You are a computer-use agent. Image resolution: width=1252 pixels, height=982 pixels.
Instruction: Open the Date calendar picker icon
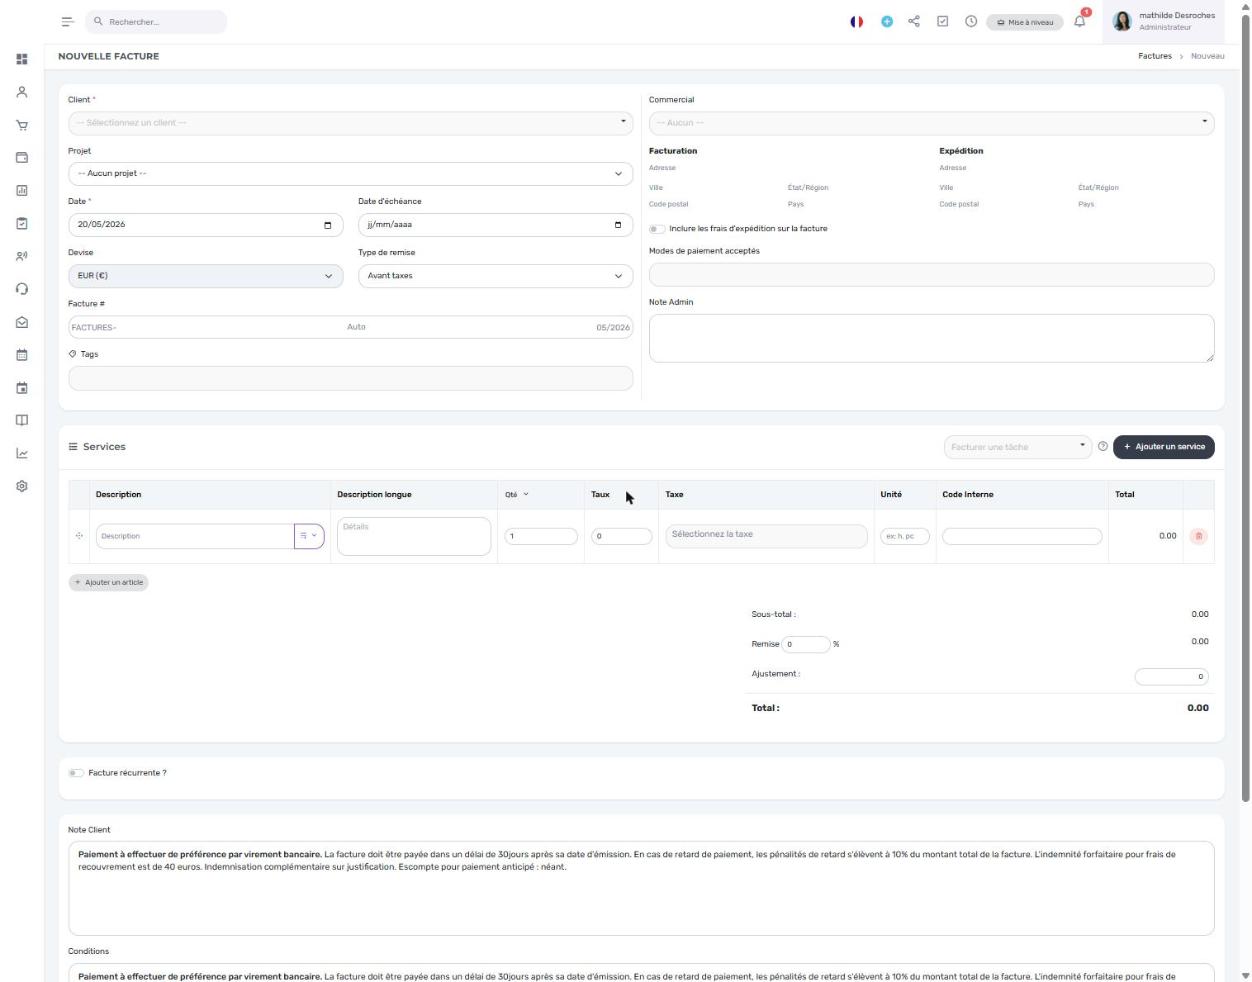click(x=327, y=225)
